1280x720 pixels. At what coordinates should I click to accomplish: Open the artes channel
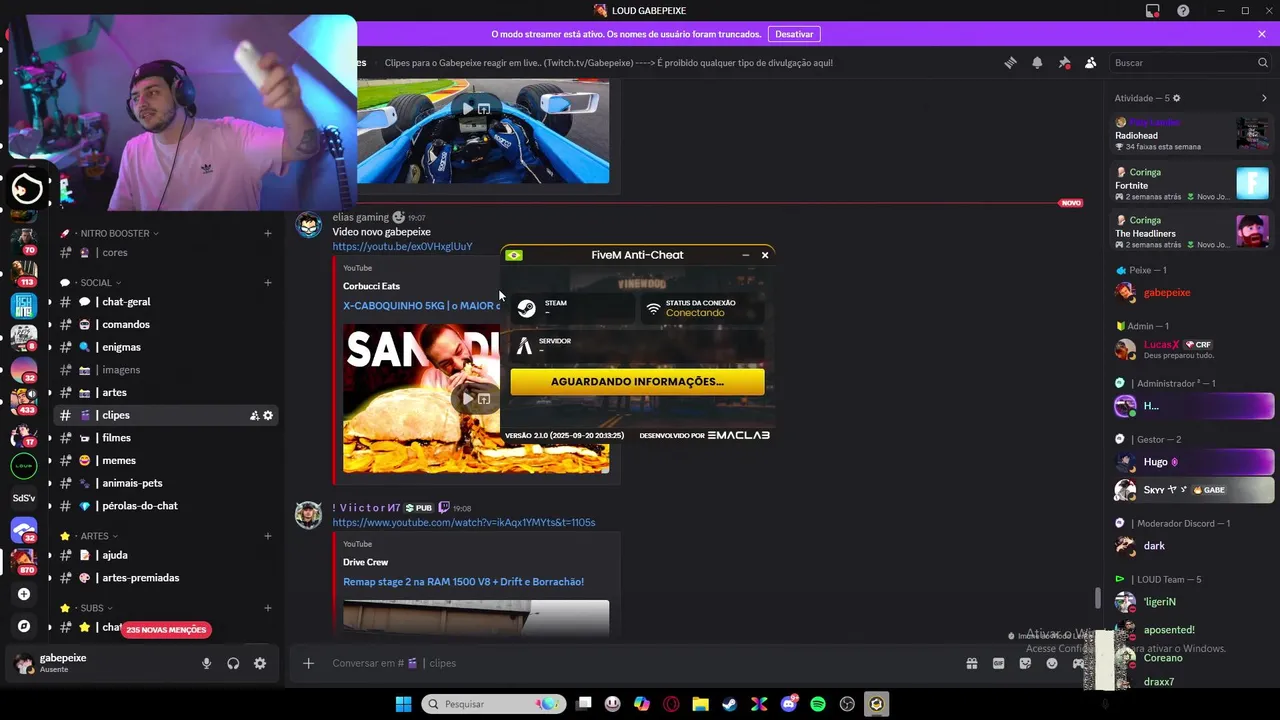coord(165,393)
